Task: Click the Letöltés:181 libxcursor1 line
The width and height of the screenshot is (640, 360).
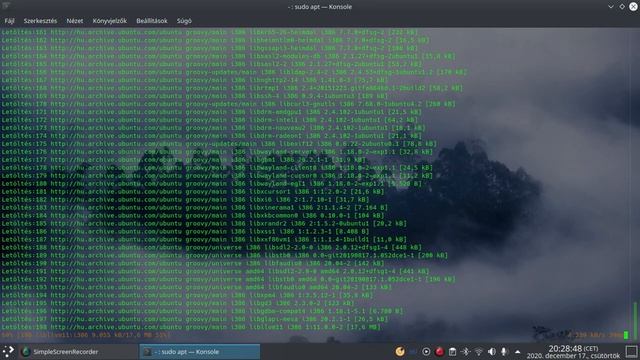Action: coord(193,191)
